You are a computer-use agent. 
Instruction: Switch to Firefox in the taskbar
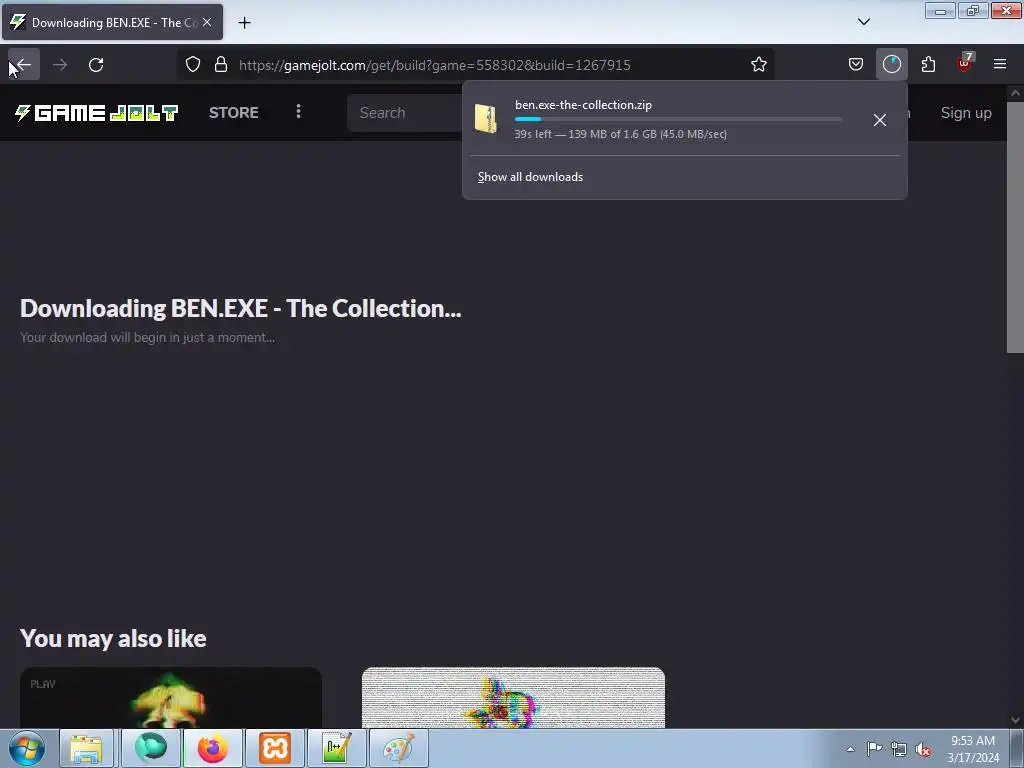pos(212,748)
